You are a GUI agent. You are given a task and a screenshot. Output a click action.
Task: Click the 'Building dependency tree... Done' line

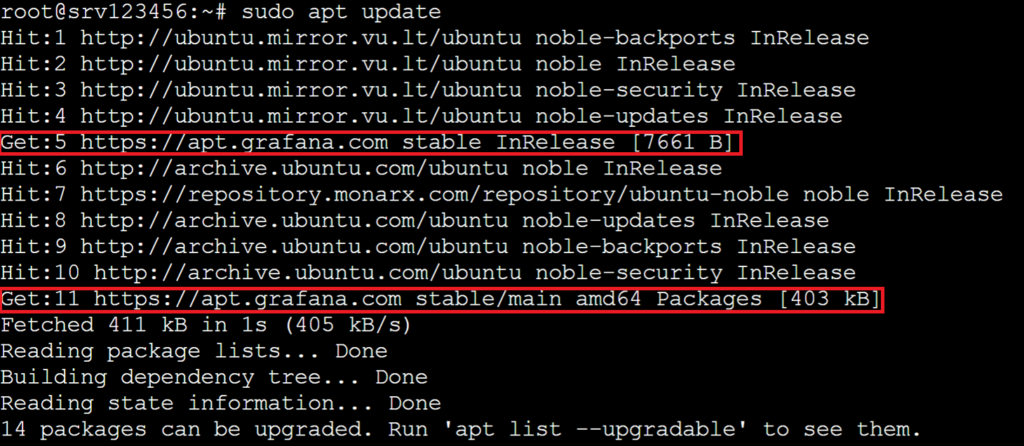point(213,377)
